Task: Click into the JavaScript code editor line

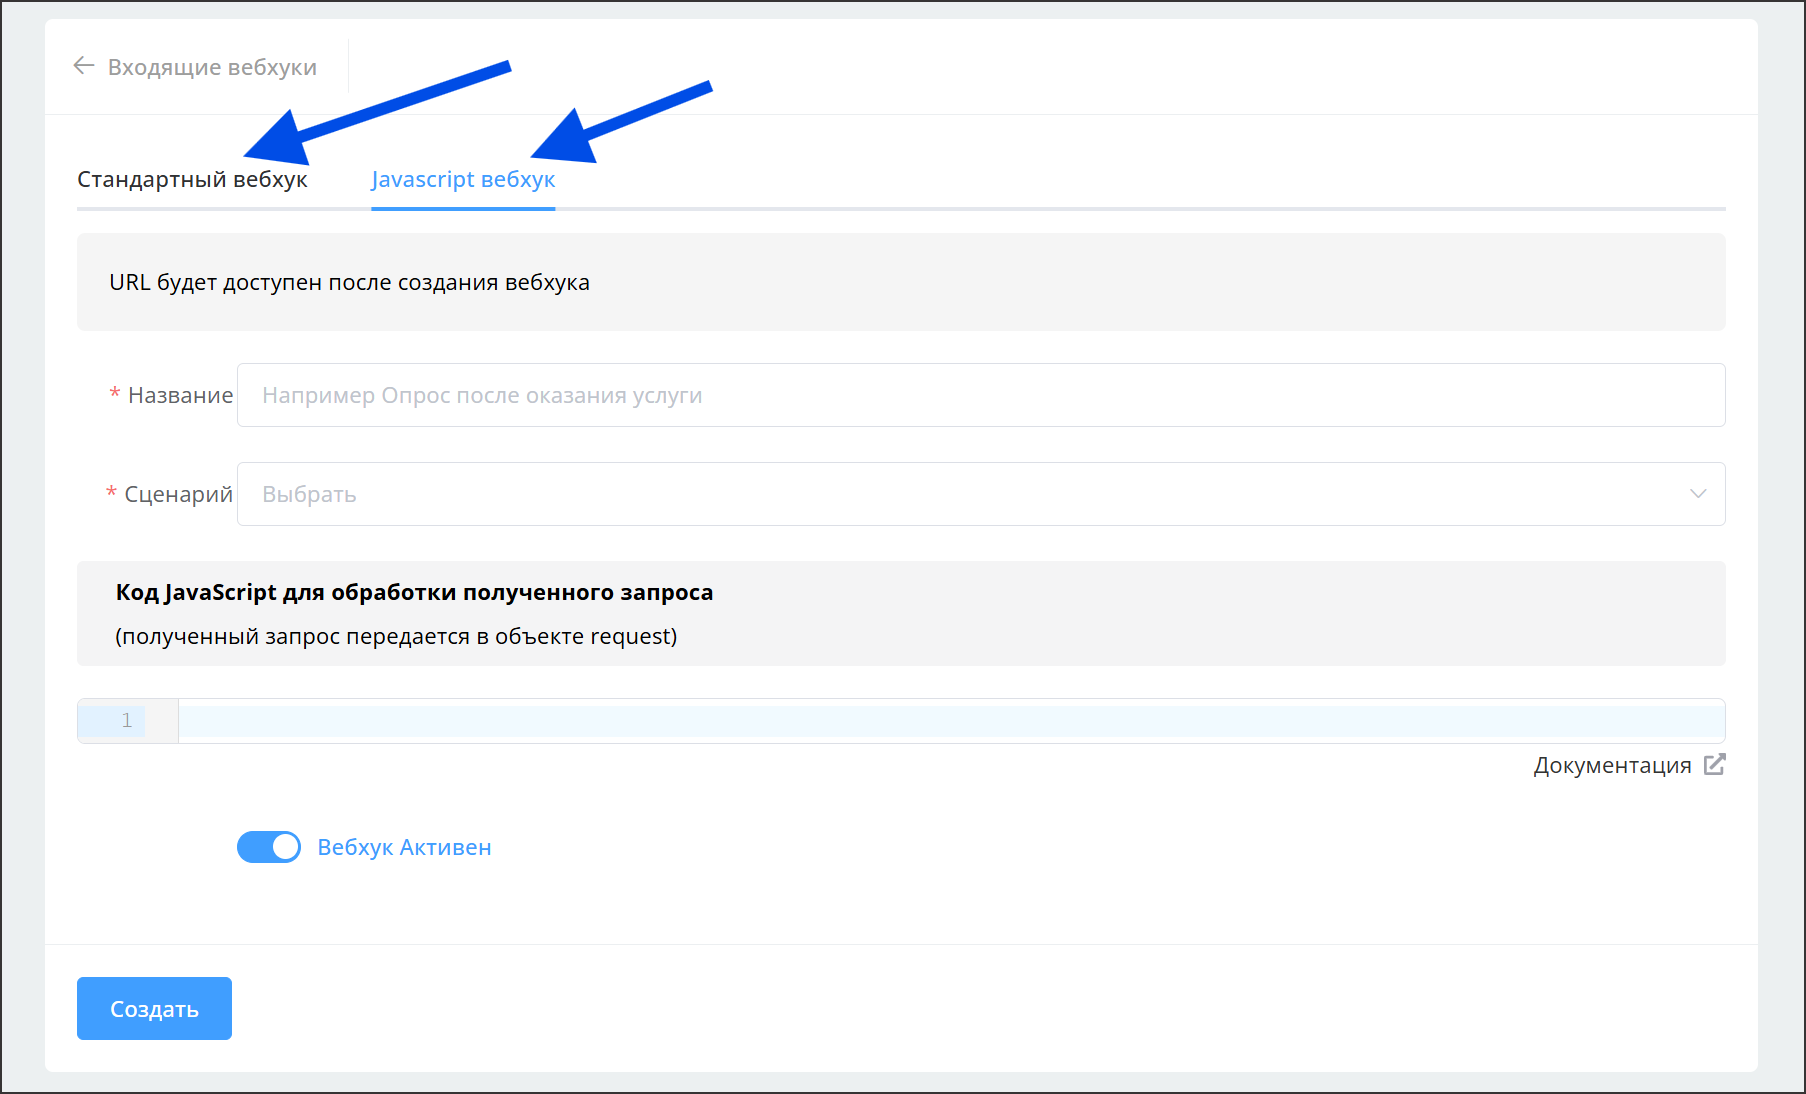Action: 950,721
